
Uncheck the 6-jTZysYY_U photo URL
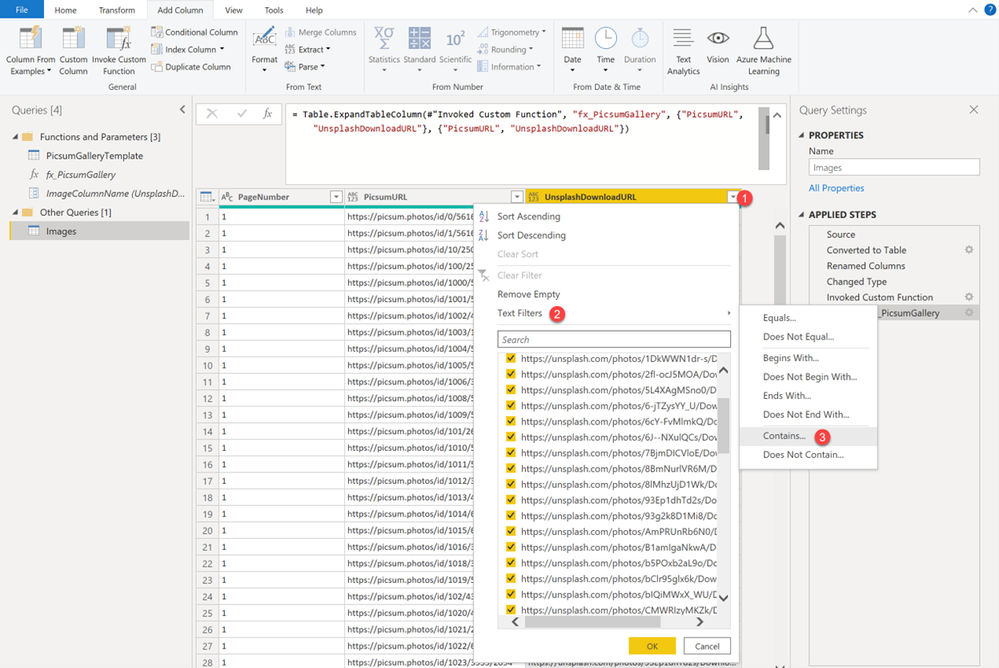(x=510, y=405)
